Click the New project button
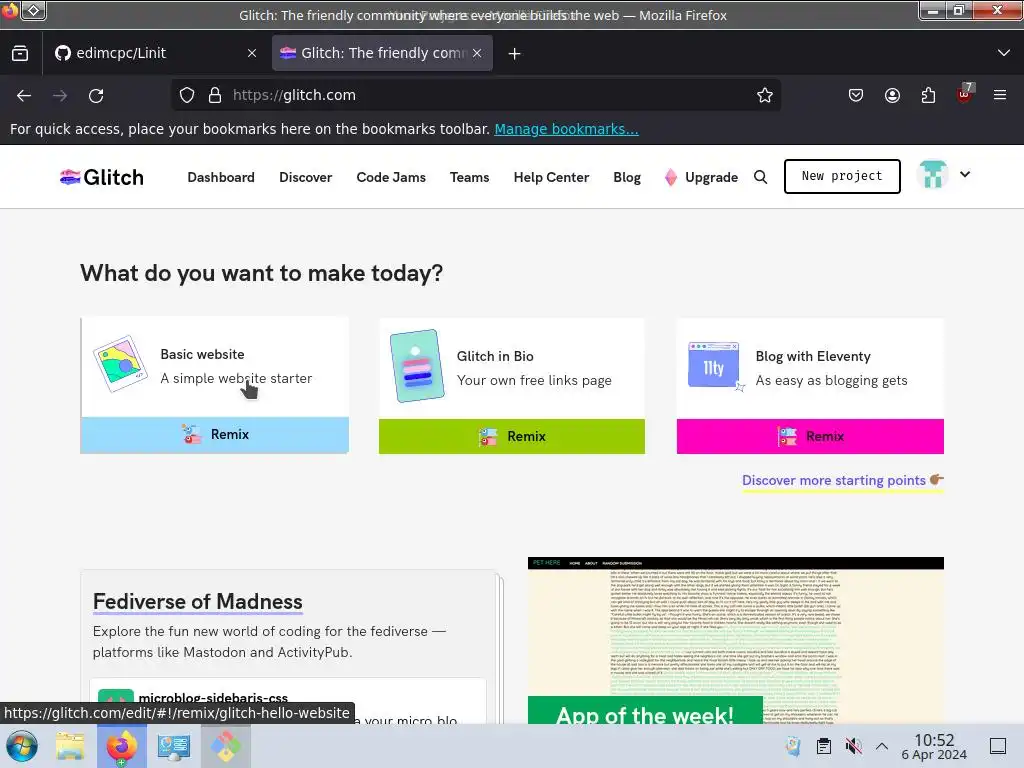Viewport: 1024px width, 768px height. [x=842, y=176]
